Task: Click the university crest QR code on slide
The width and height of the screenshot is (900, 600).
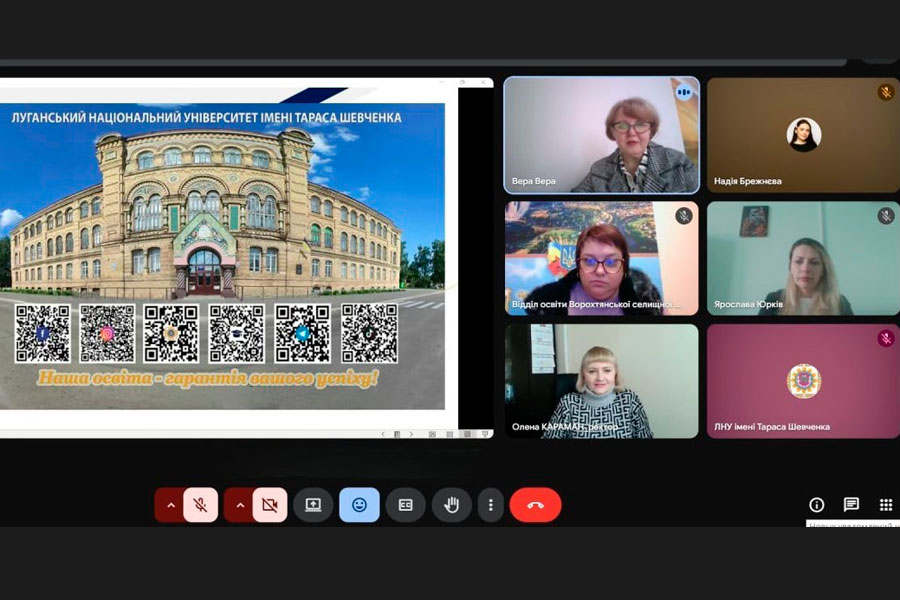Action: coord(171,334)
